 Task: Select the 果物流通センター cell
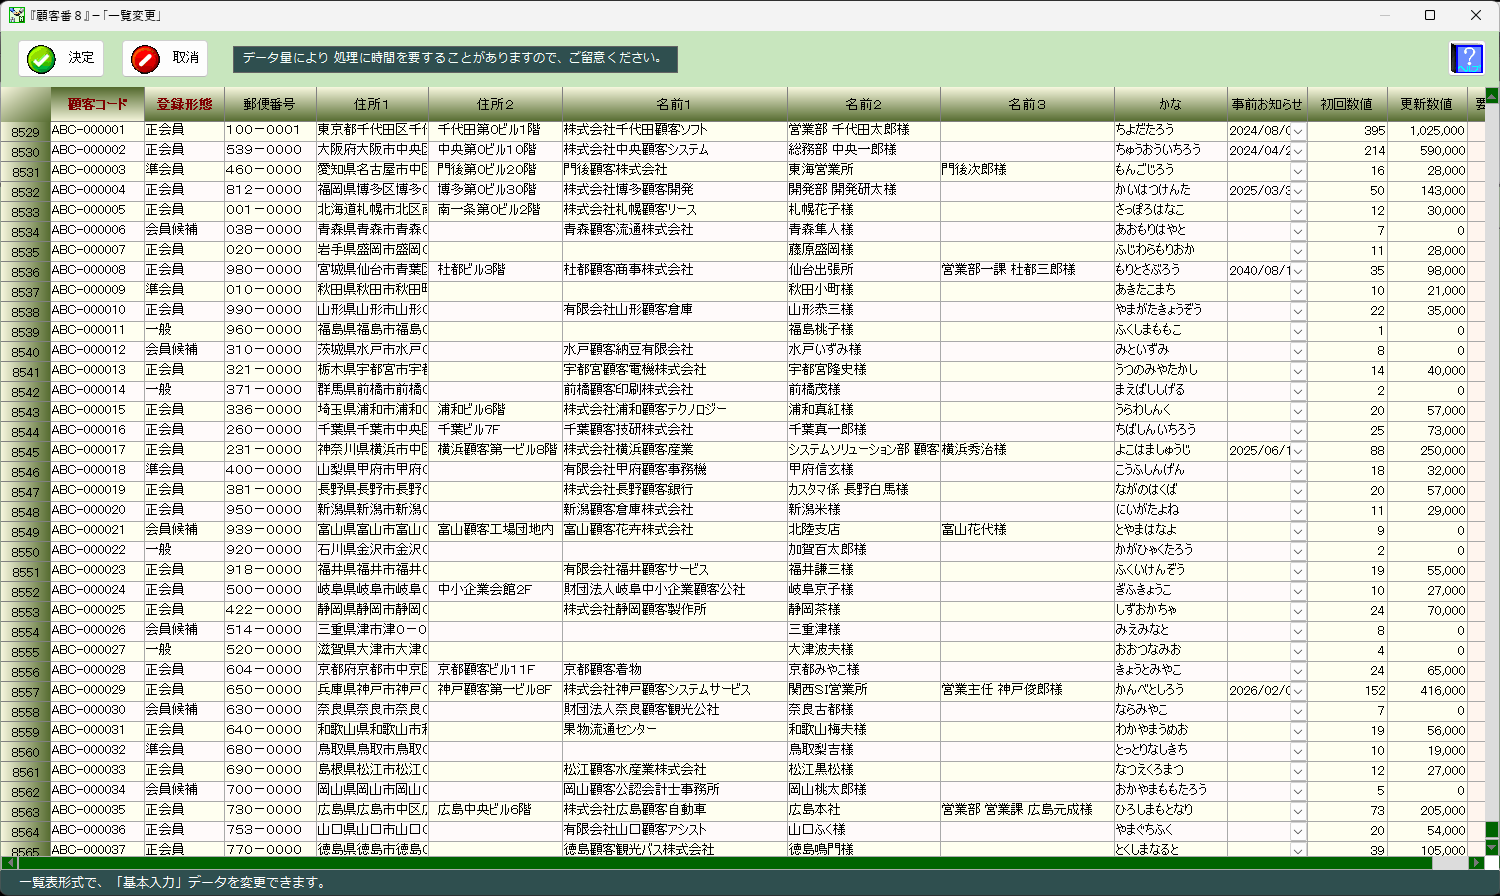(x=675, y=730)
